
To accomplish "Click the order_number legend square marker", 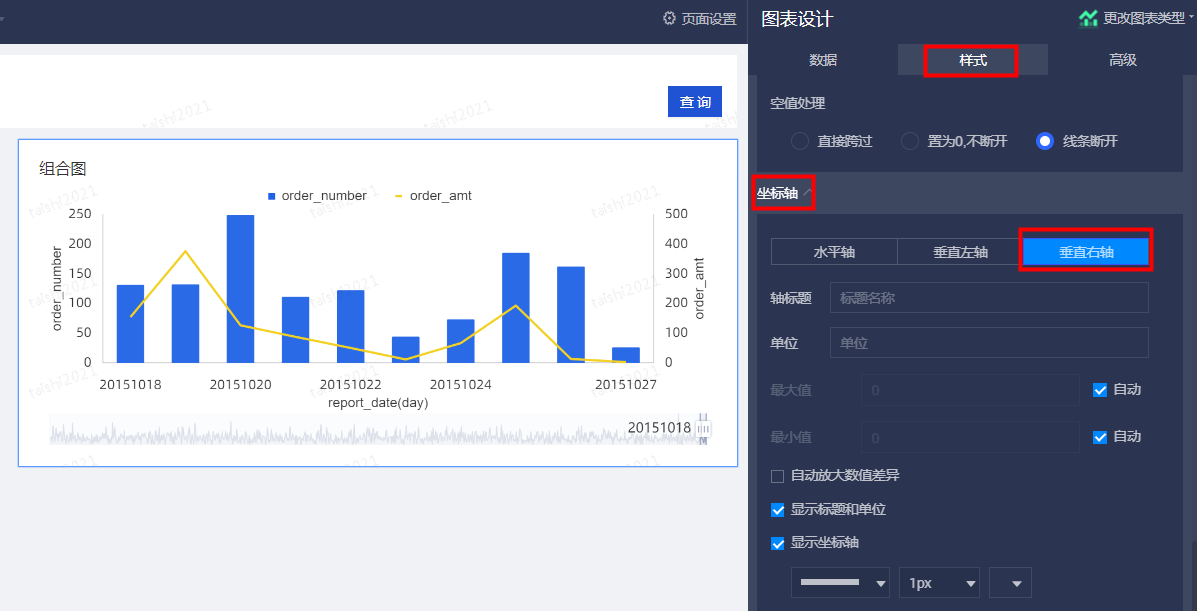I will click(271, 196).
